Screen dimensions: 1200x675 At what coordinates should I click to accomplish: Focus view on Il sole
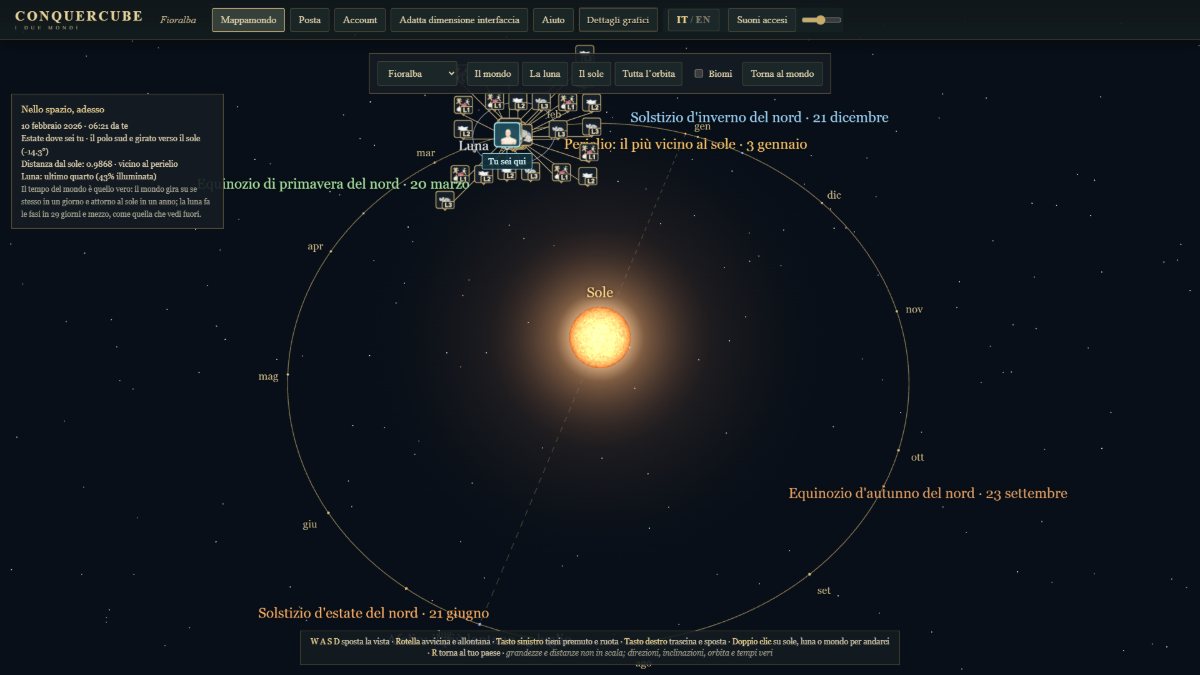click(x=591, y=73)
